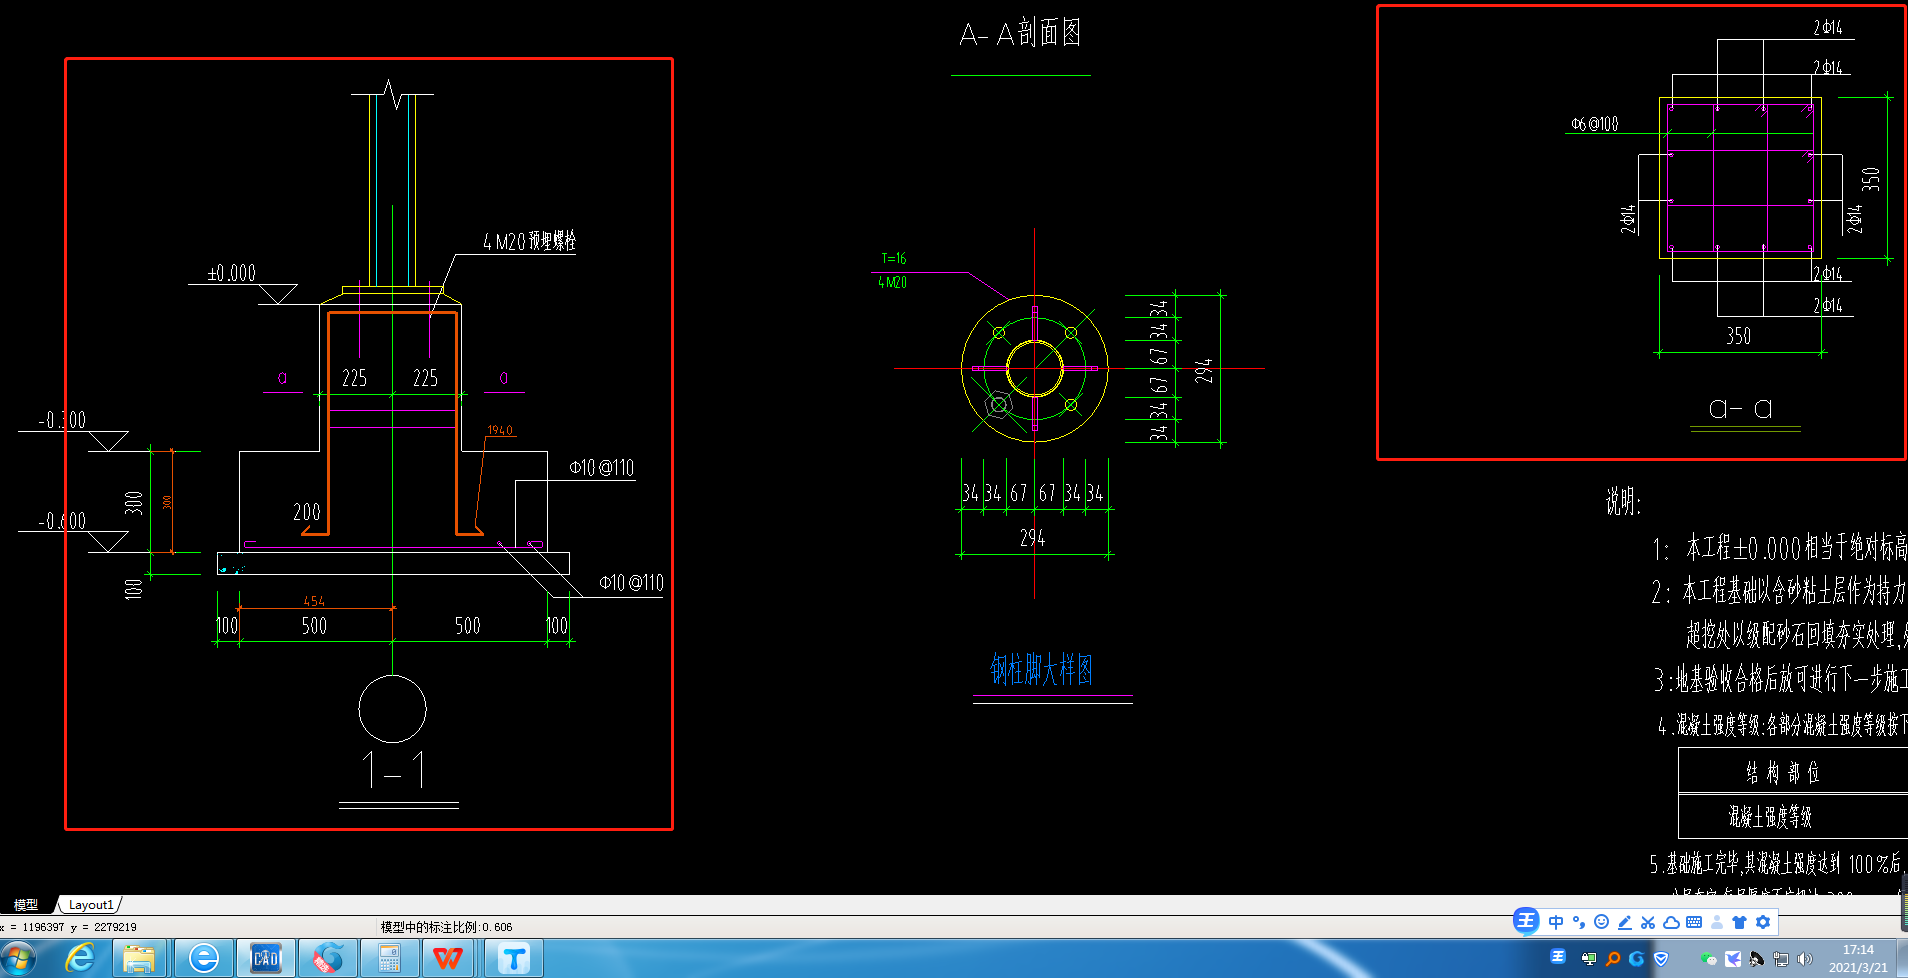Viewport: 1908px width, 978px height.
Task: Open the blue shield security tray icon
Action: (x=1661, y=959)
